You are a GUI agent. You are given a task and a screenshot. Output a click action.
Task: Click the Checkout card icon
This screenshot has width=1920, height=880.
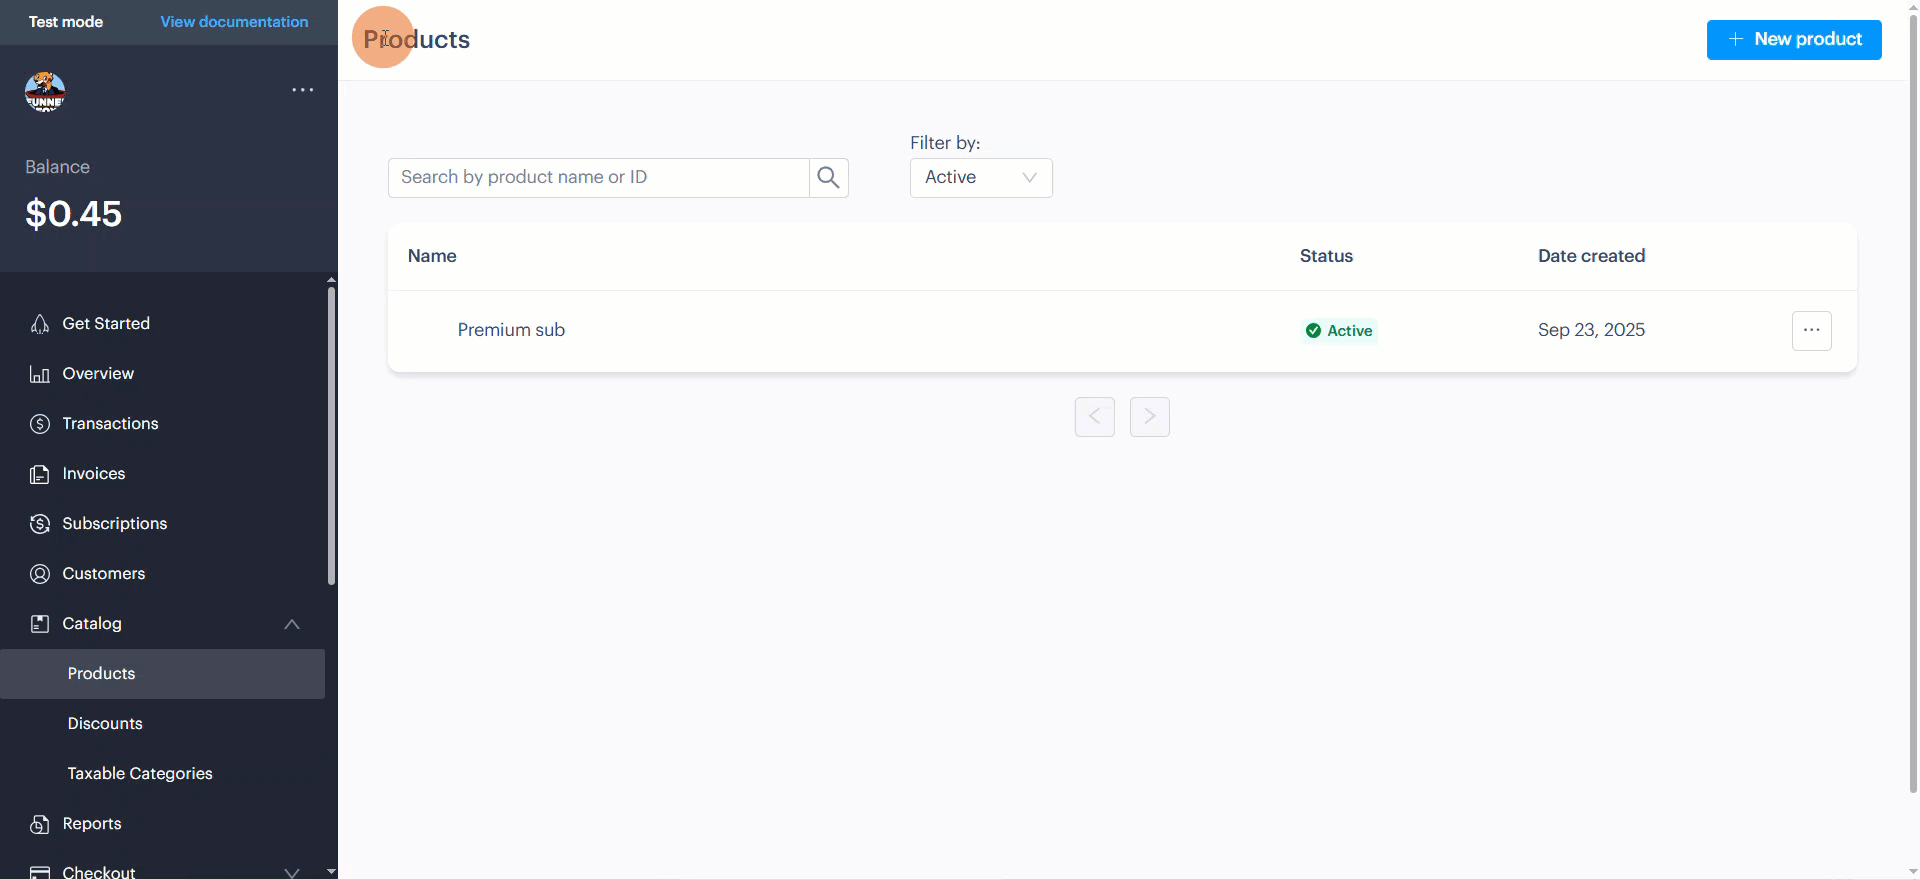40,873
